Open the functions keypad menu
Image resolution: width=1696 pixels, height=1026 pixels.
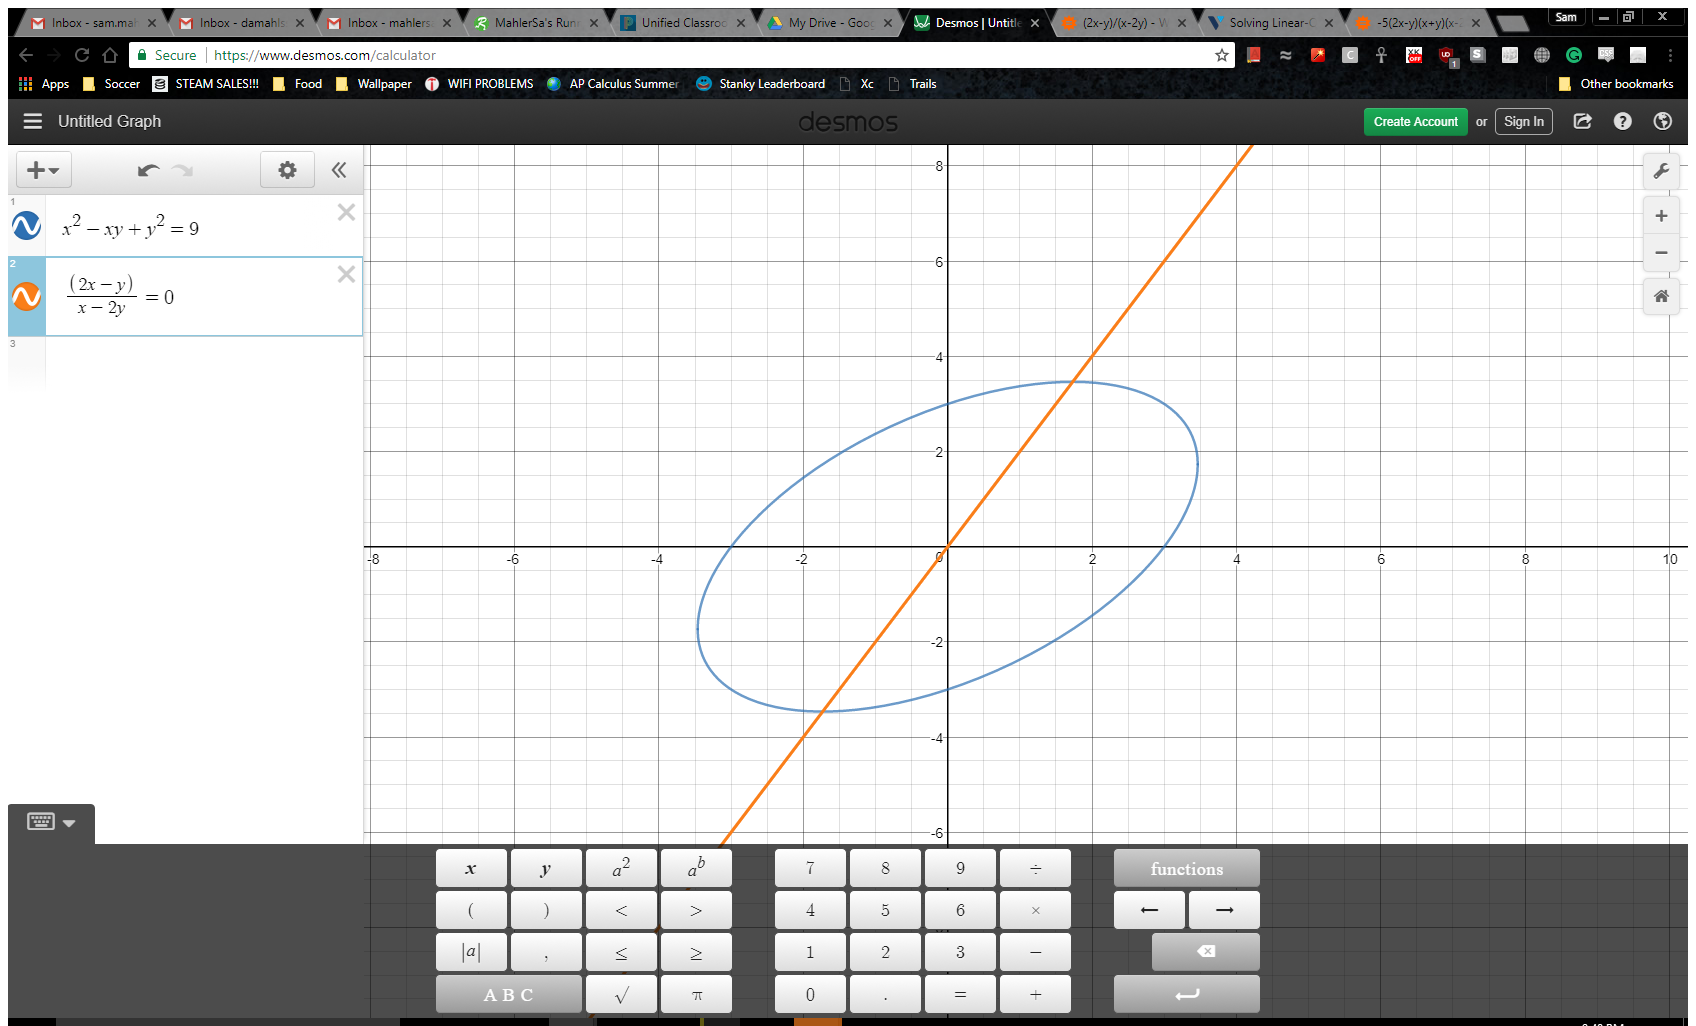click(x=1186, y=869)
